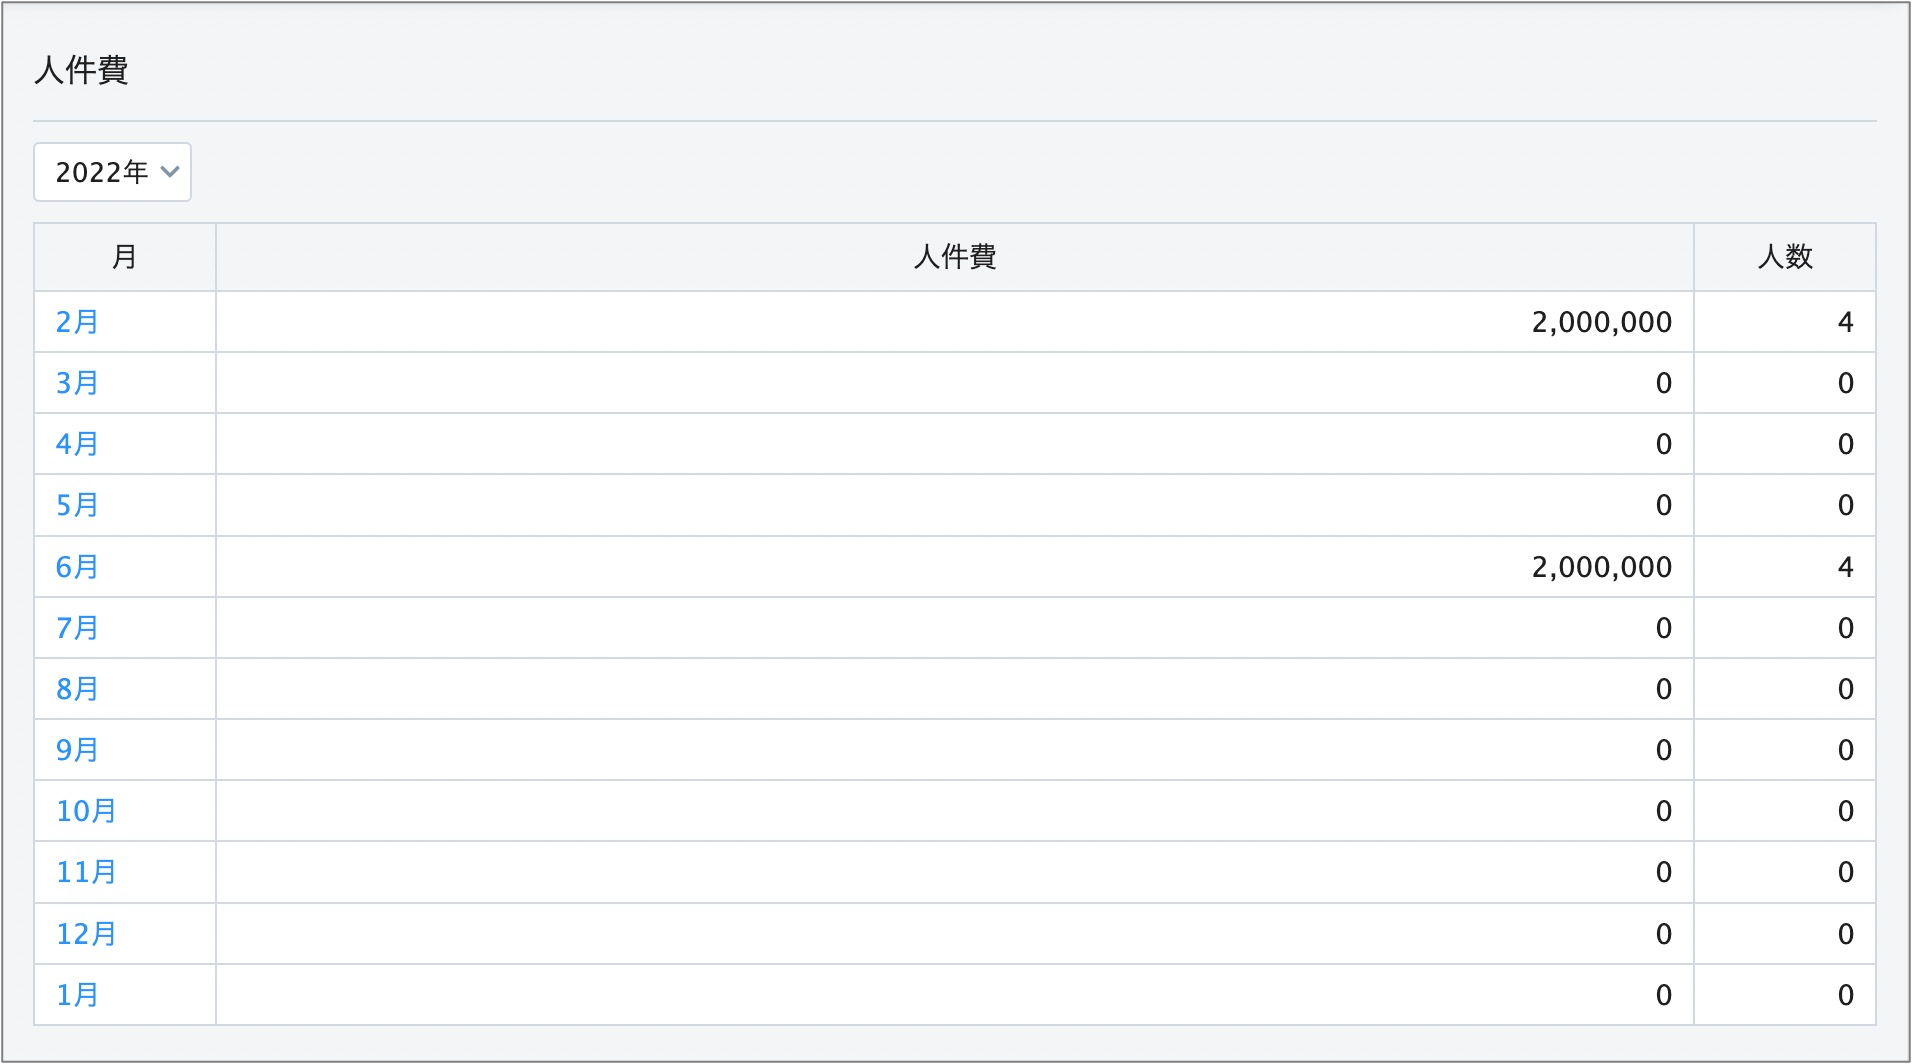The width and height of the screenshot is (1912, 1064).
Task: Select the 2,000,000 cell in 2月 row
Action: pos(1602,322)
